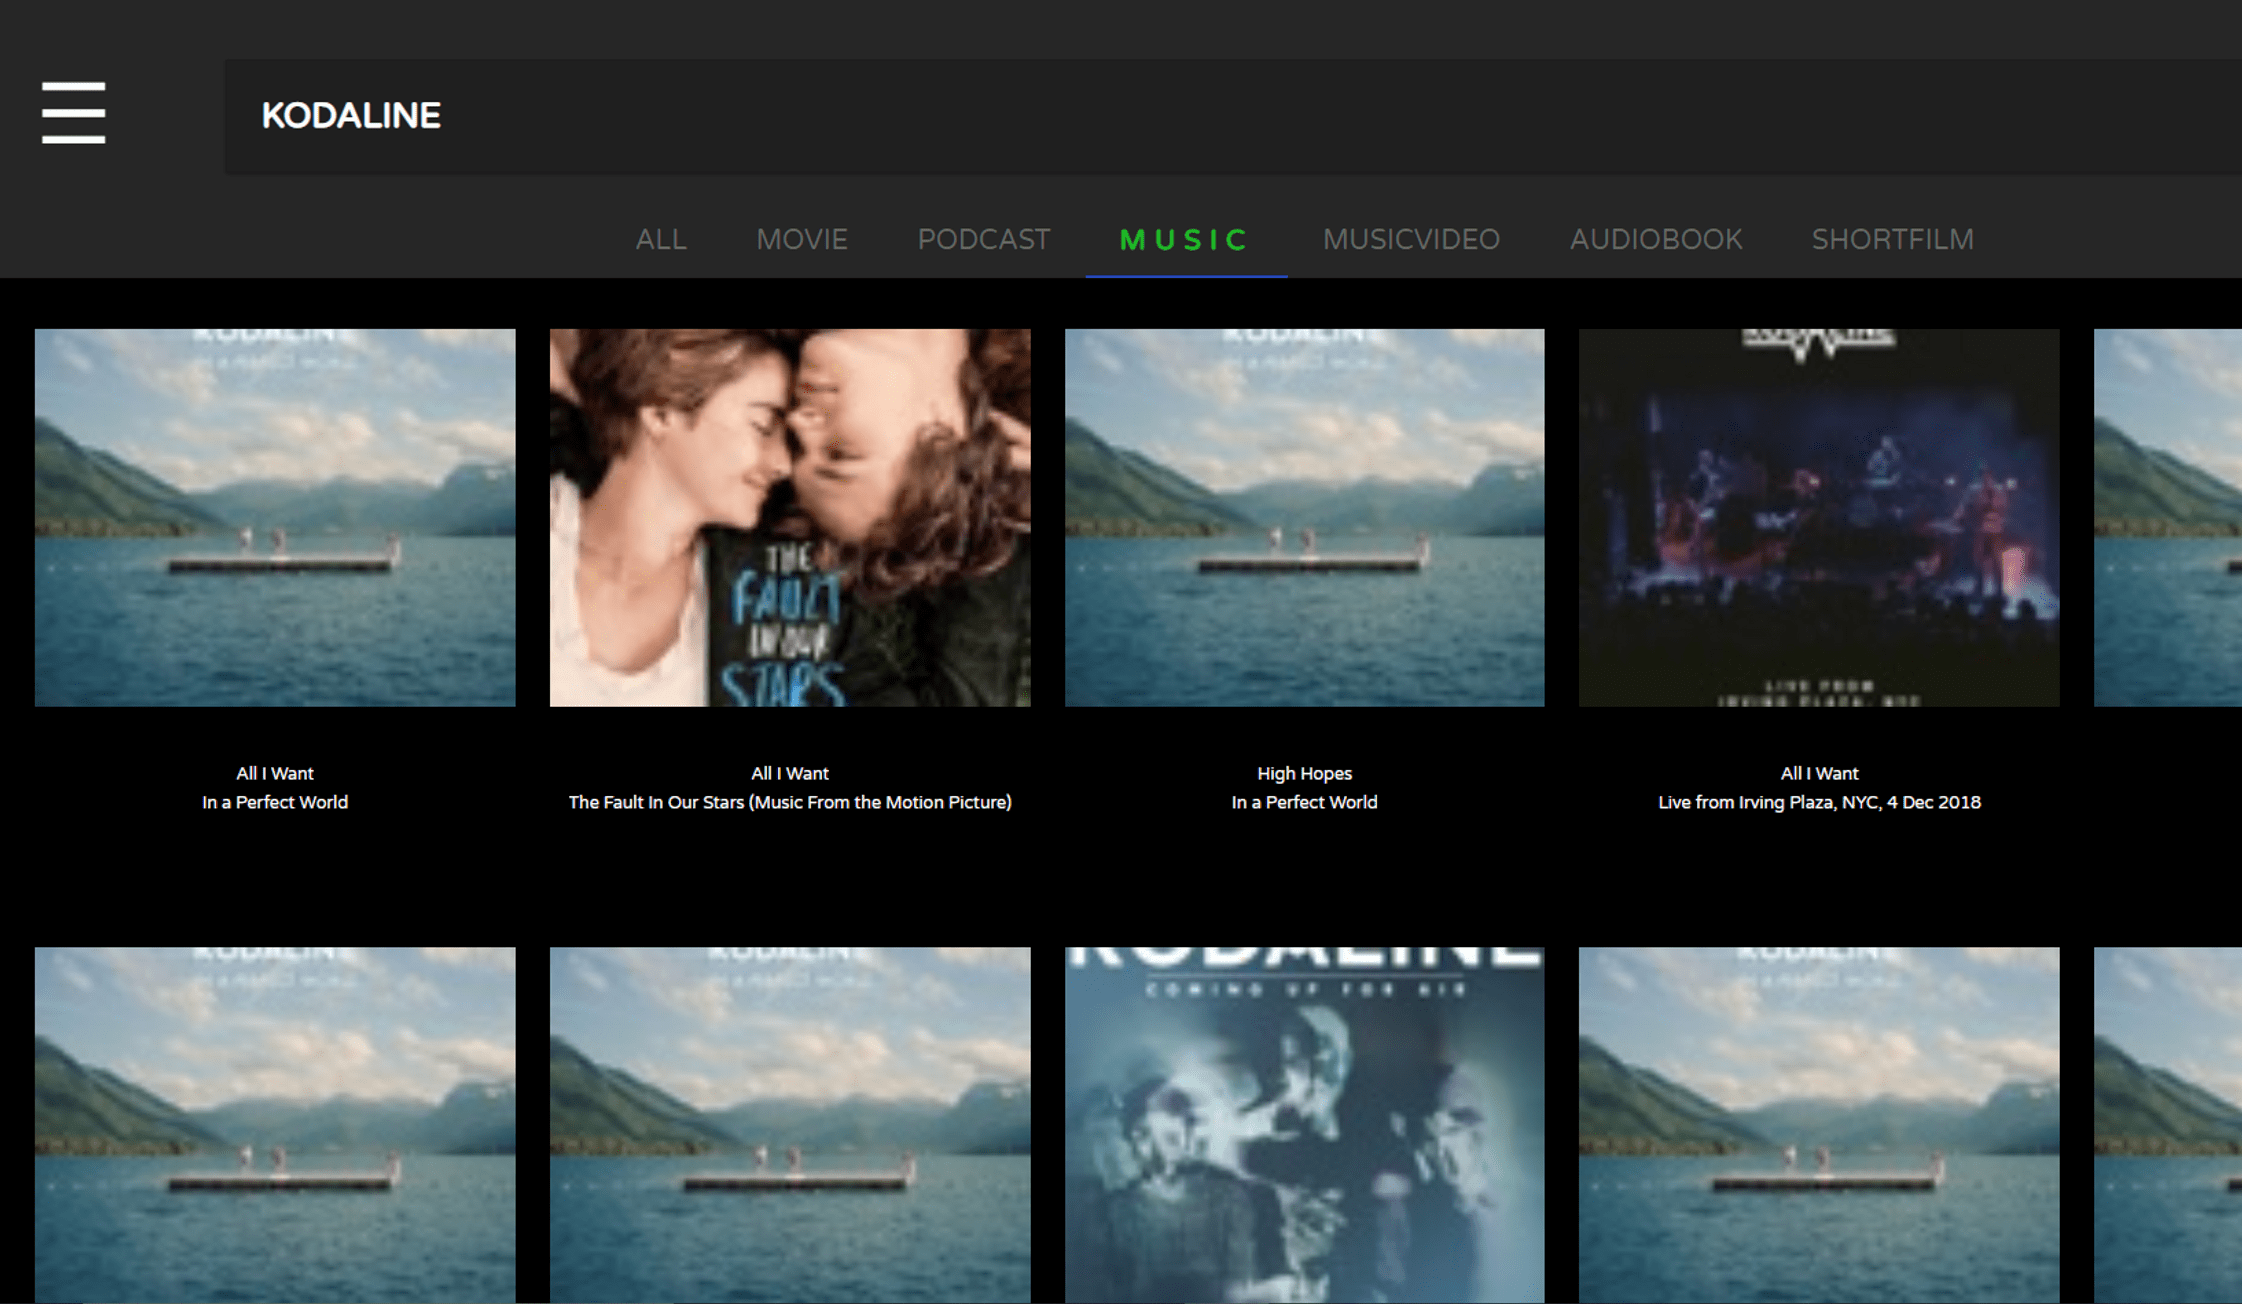Screen dimensions: 2242x1304
Task: Select the MUSIC tab
Action: (x=1184, y=239)
